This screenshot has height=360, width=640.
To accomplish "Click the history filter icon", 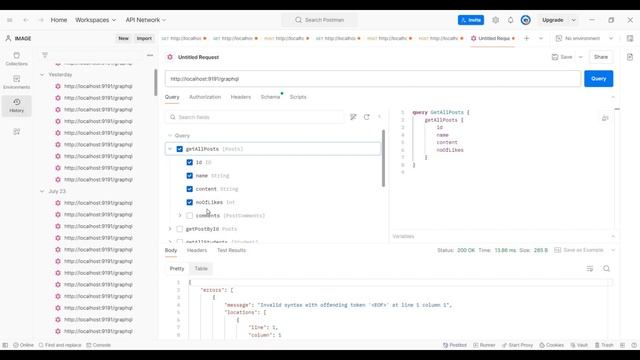I will (x=45, y=55).
